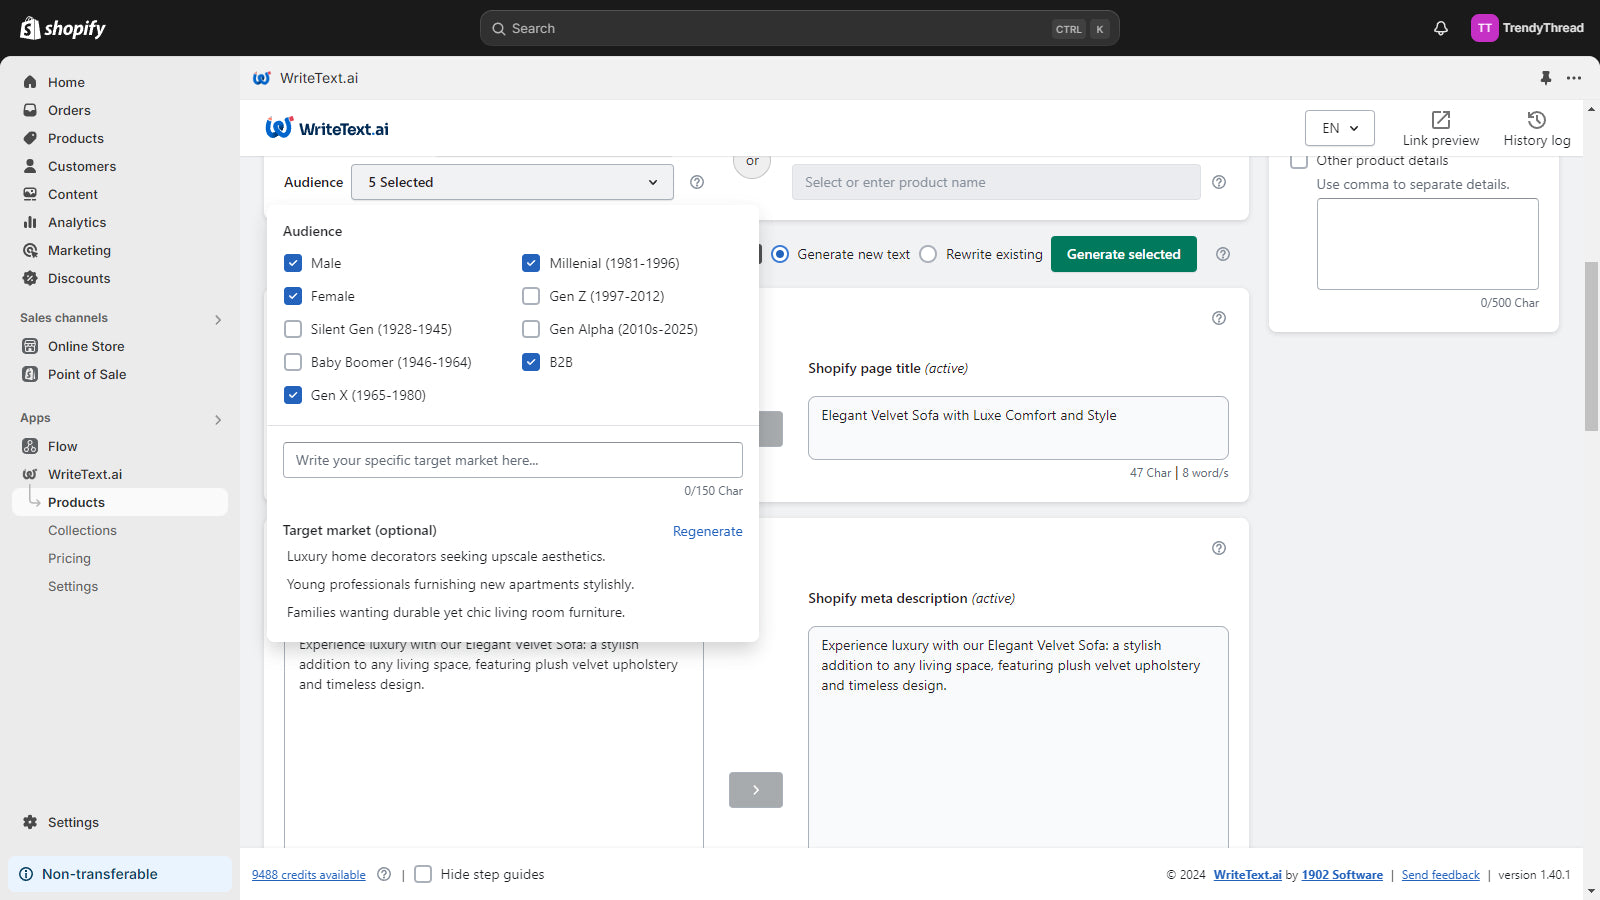The image size is (1600, 900).
Task: Click the help icon beside Audience dropdown
Action: 697,182
